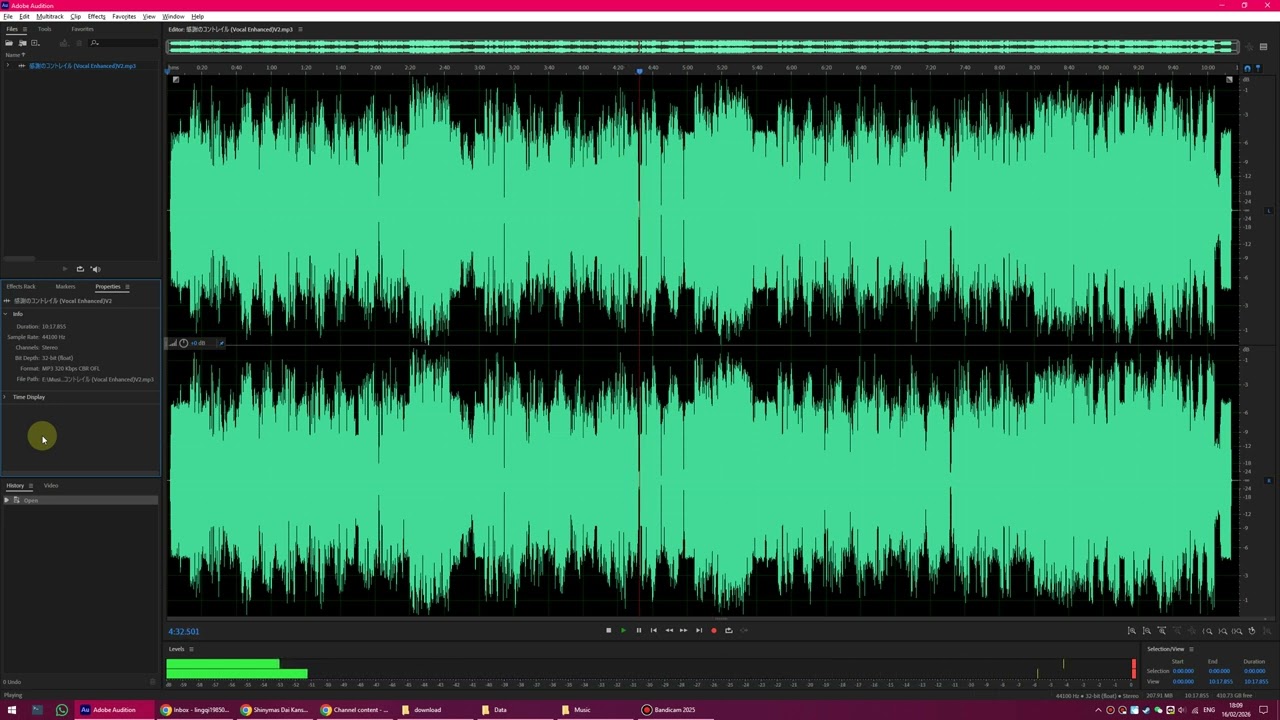Open the Help menu

[x=197, y=17]
